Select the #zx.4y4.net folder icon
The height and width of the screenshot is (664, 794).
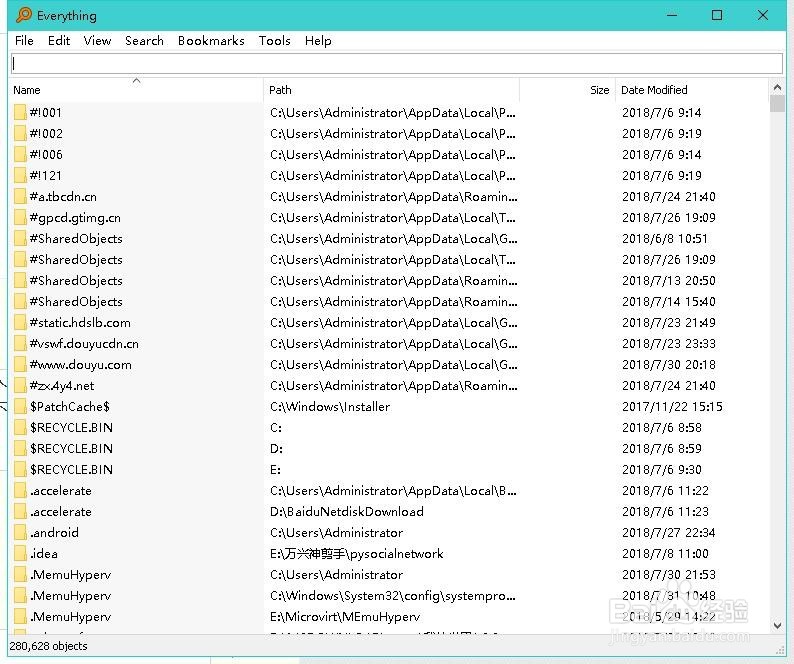pos(20,386)
